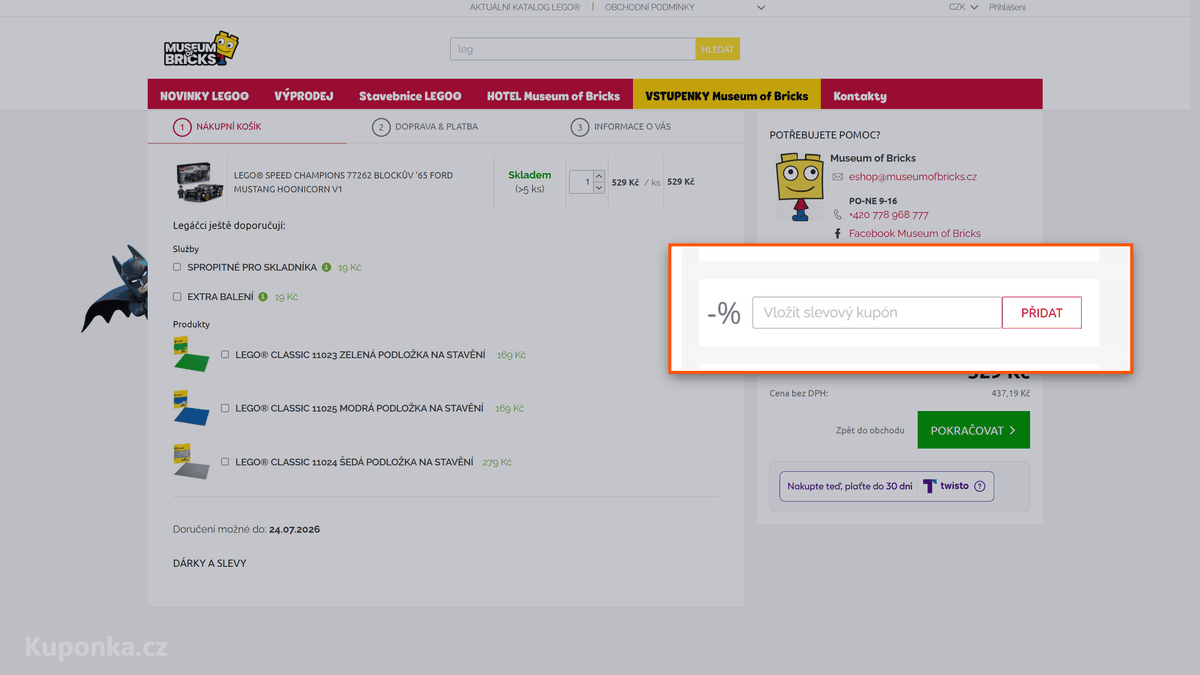Viewport: 1200px width, 675px height.
Task: Open Stavebnice LEGO menu
Action: coord(410,96)
